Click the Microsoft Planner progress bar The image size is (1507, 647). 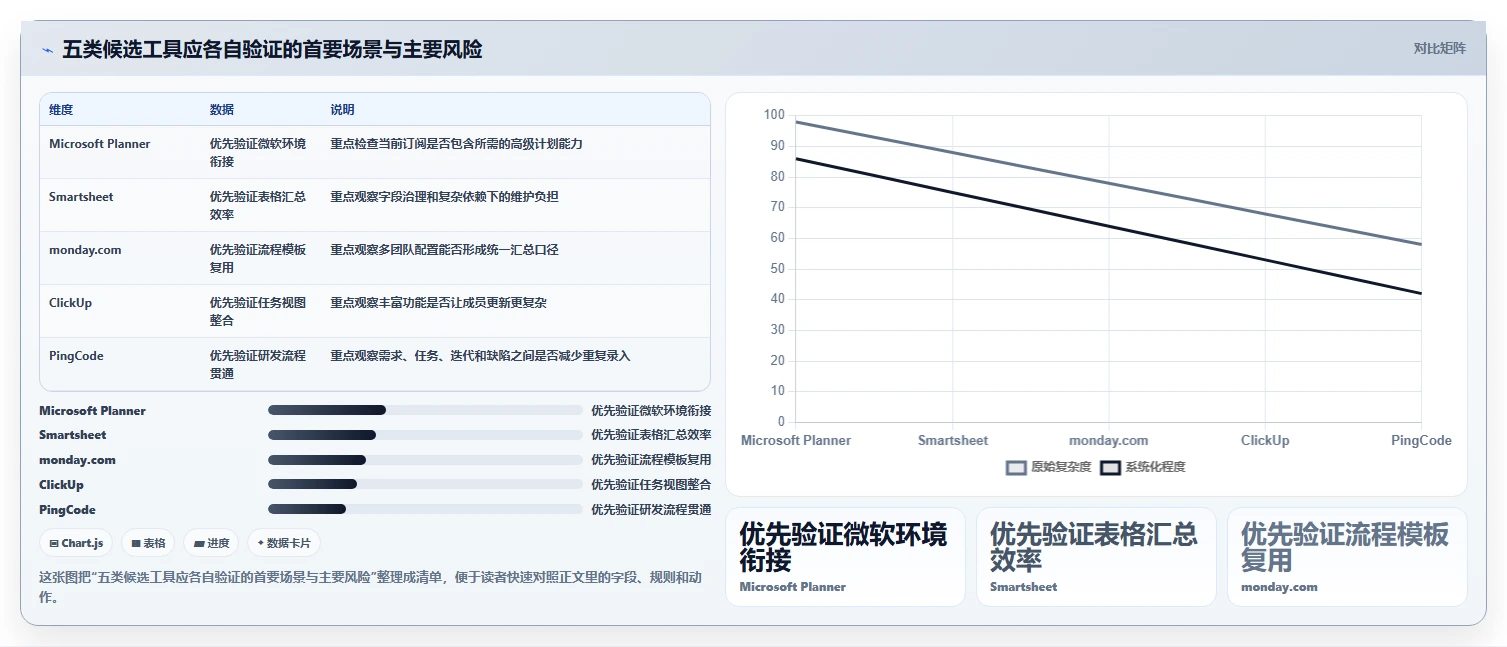(x=425, y=410)
